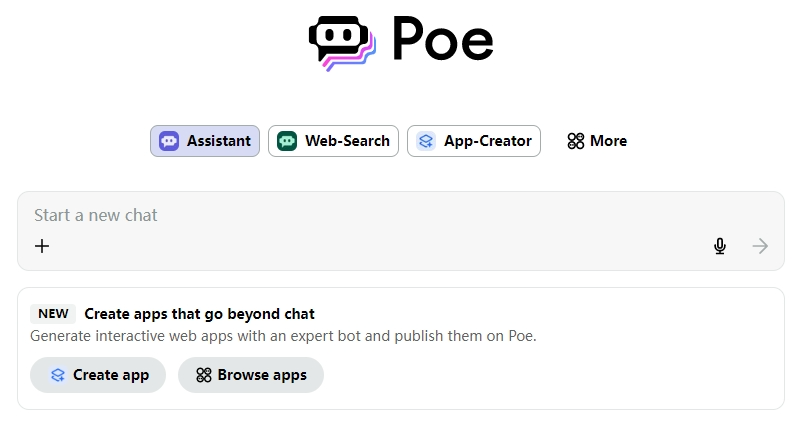Click the plus attach icon
Viewport: 804px width, 424px height.
(x=42, y=246)
